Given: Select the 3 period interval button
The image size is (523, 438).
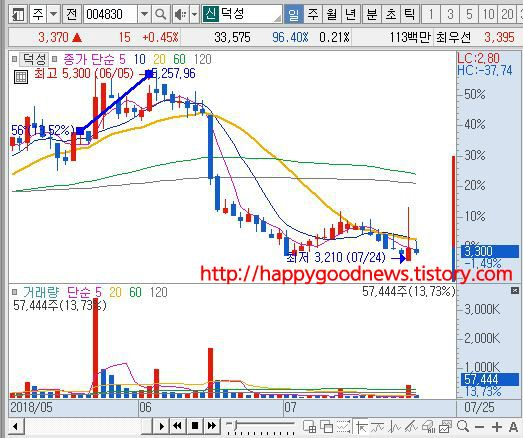Looking at the screenshot, I should click(x=450, y=14).
